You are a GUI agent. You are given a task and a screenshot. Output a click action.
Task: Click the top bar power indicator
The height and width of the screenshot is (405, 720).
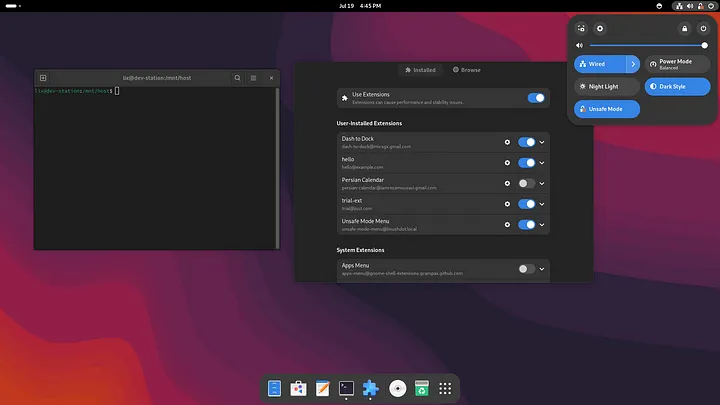tap(711, 6)
